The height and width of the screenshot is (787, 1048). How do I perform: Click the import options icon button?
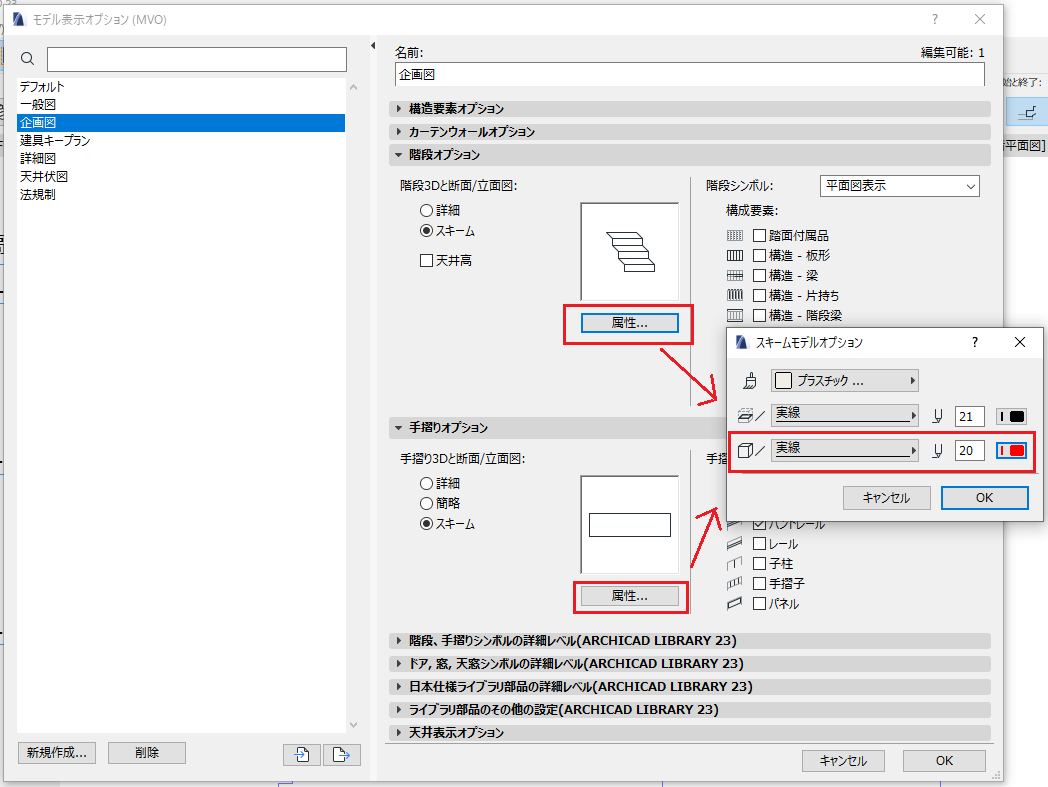302,755
